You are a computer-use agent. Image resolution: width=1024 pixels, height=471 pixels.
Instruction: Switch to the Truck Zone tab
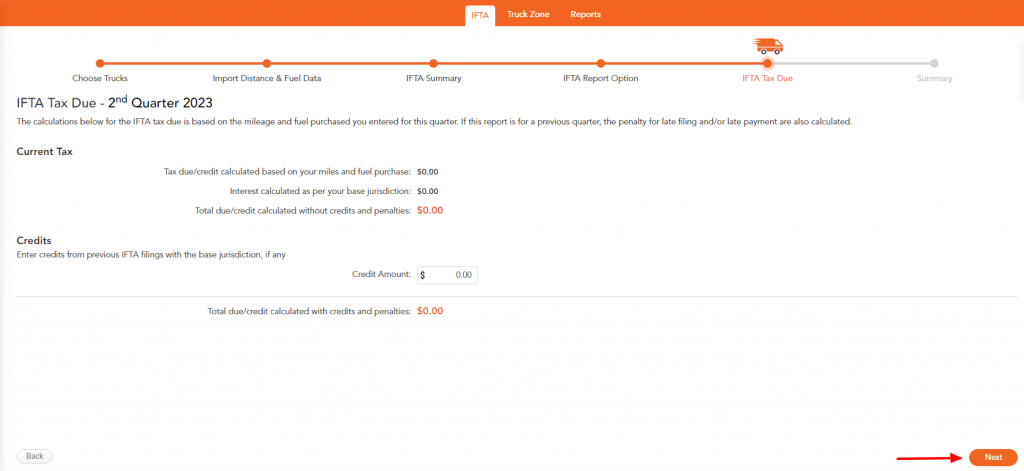click(x=528, y=14)
